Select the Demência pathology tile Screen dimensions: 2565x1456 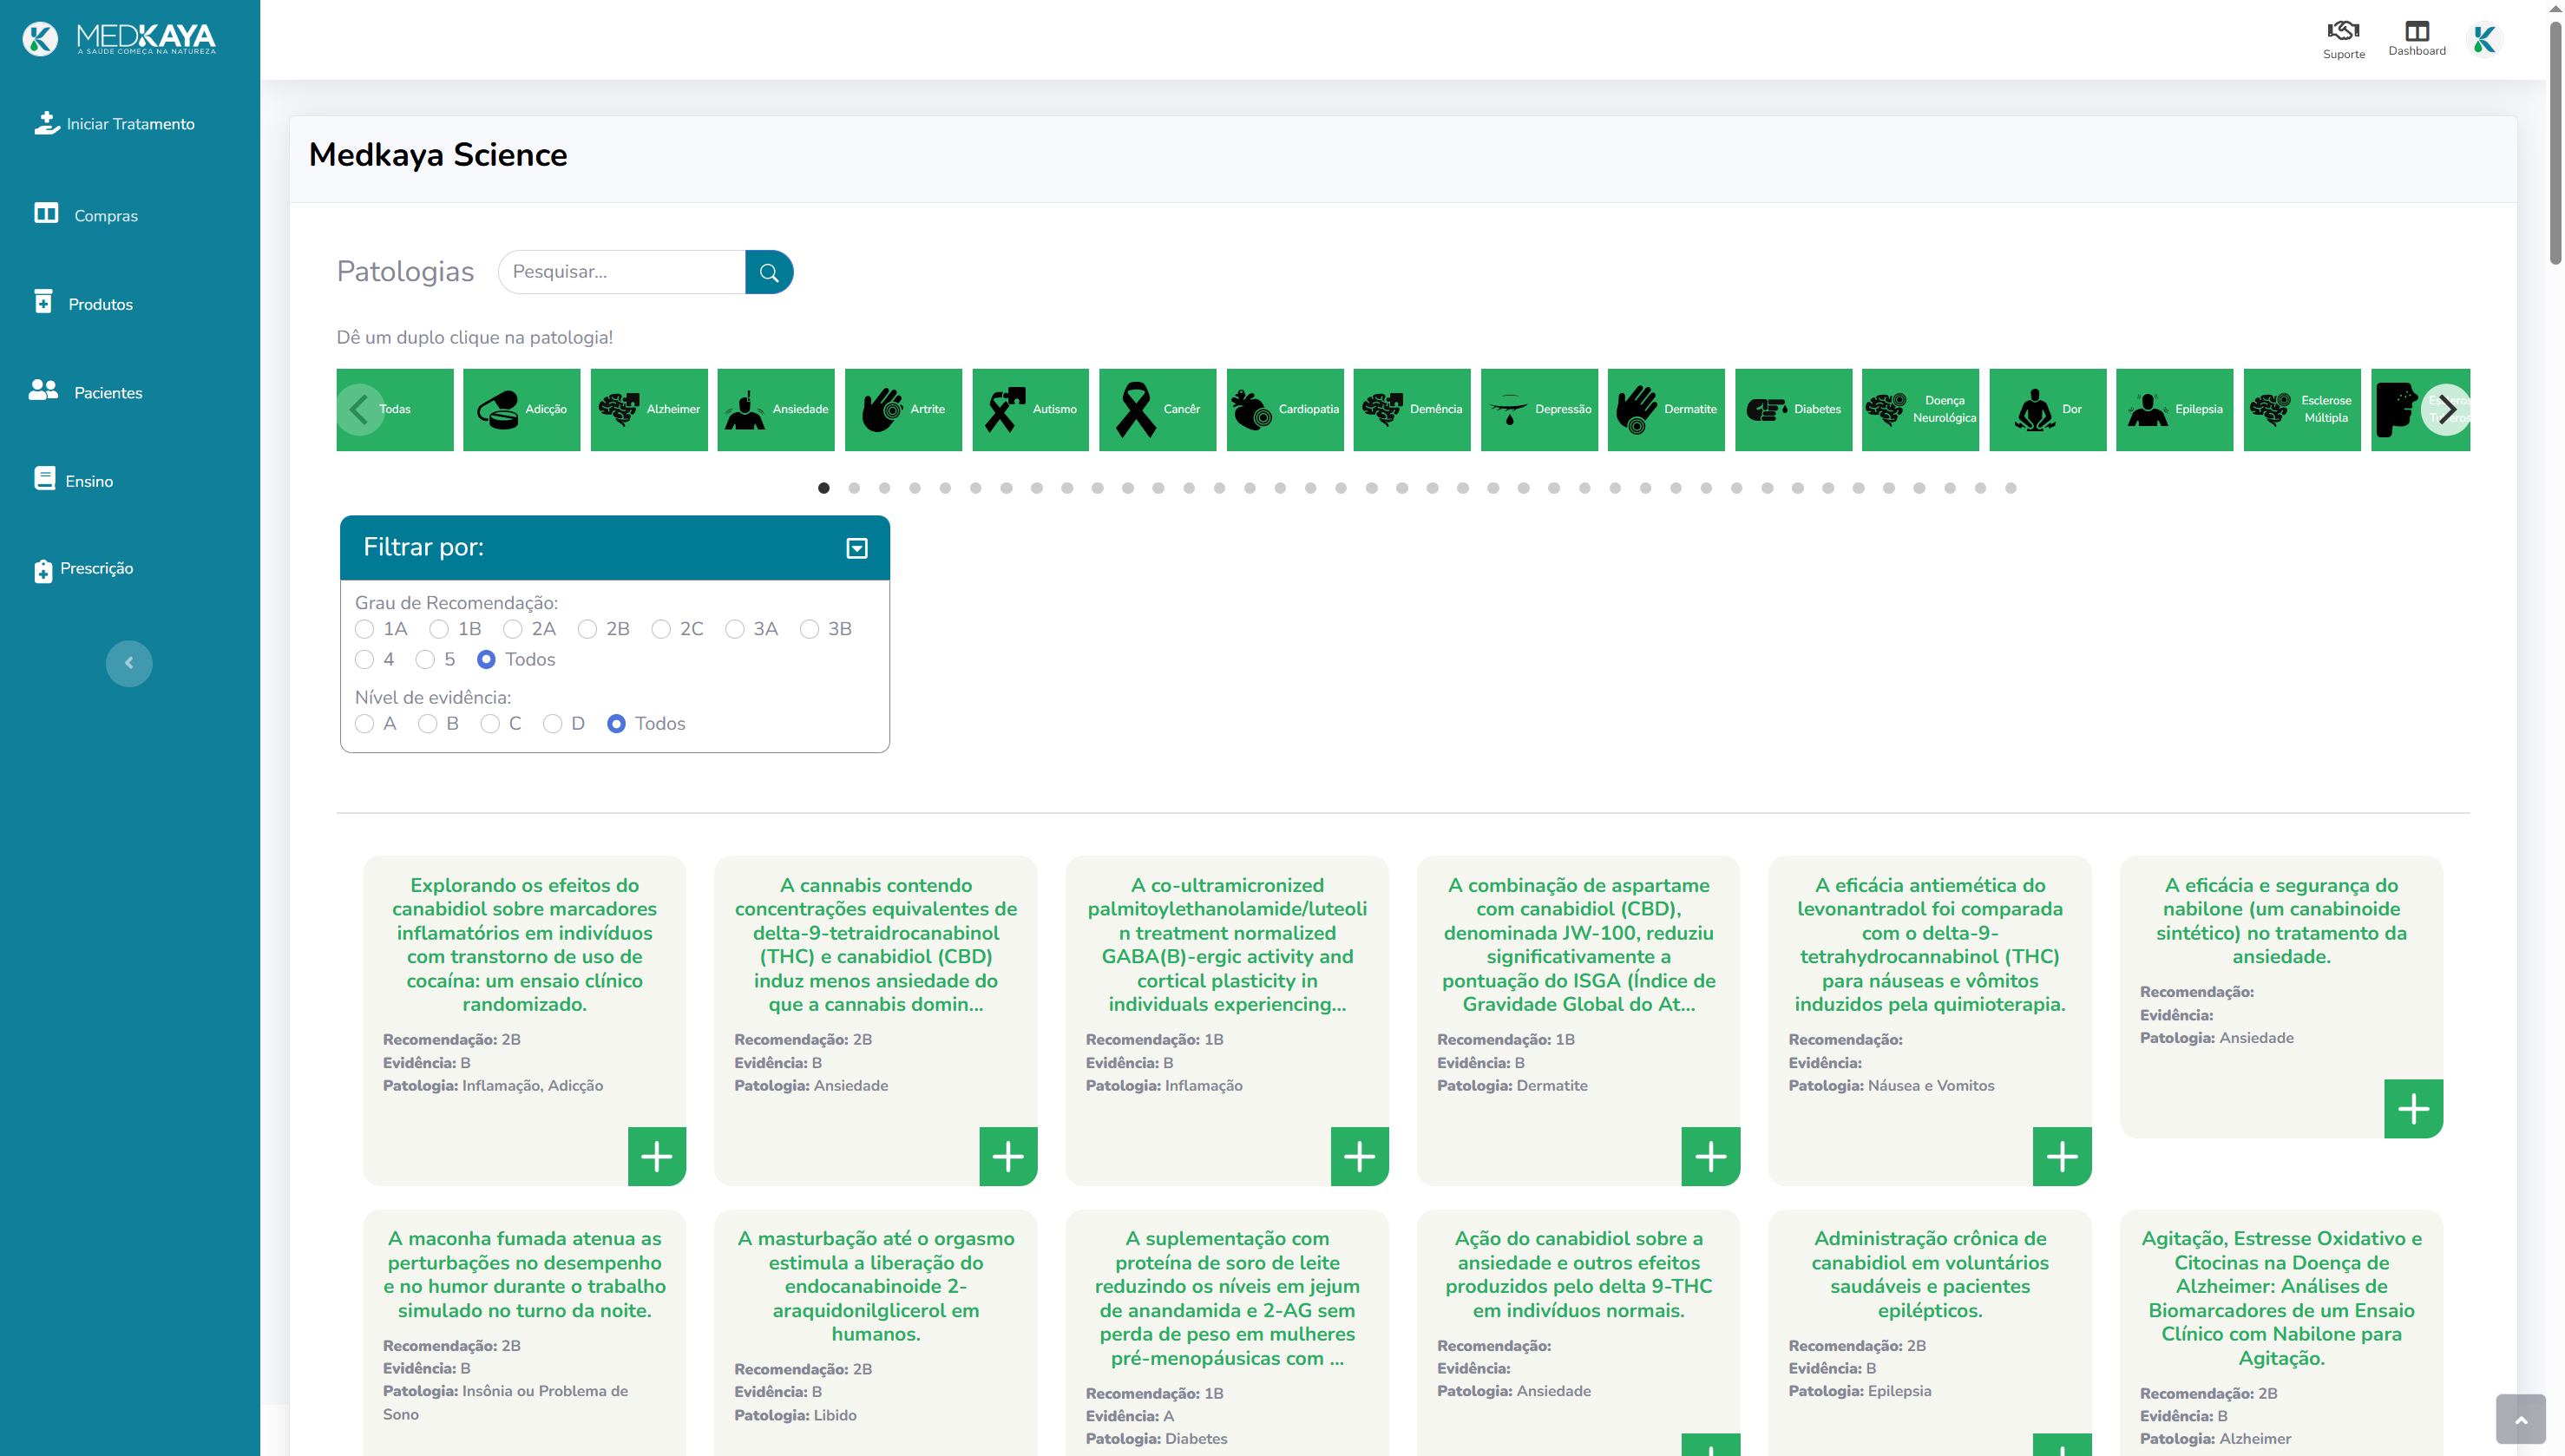coord(1412,410)
